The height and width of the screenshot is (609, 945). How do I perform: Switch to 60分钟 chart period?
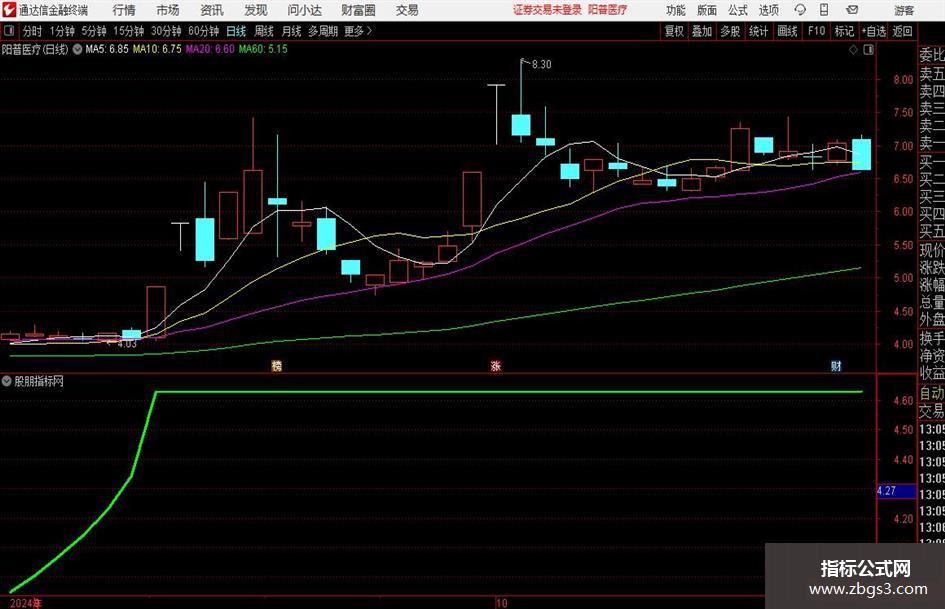tap(204, 31)
